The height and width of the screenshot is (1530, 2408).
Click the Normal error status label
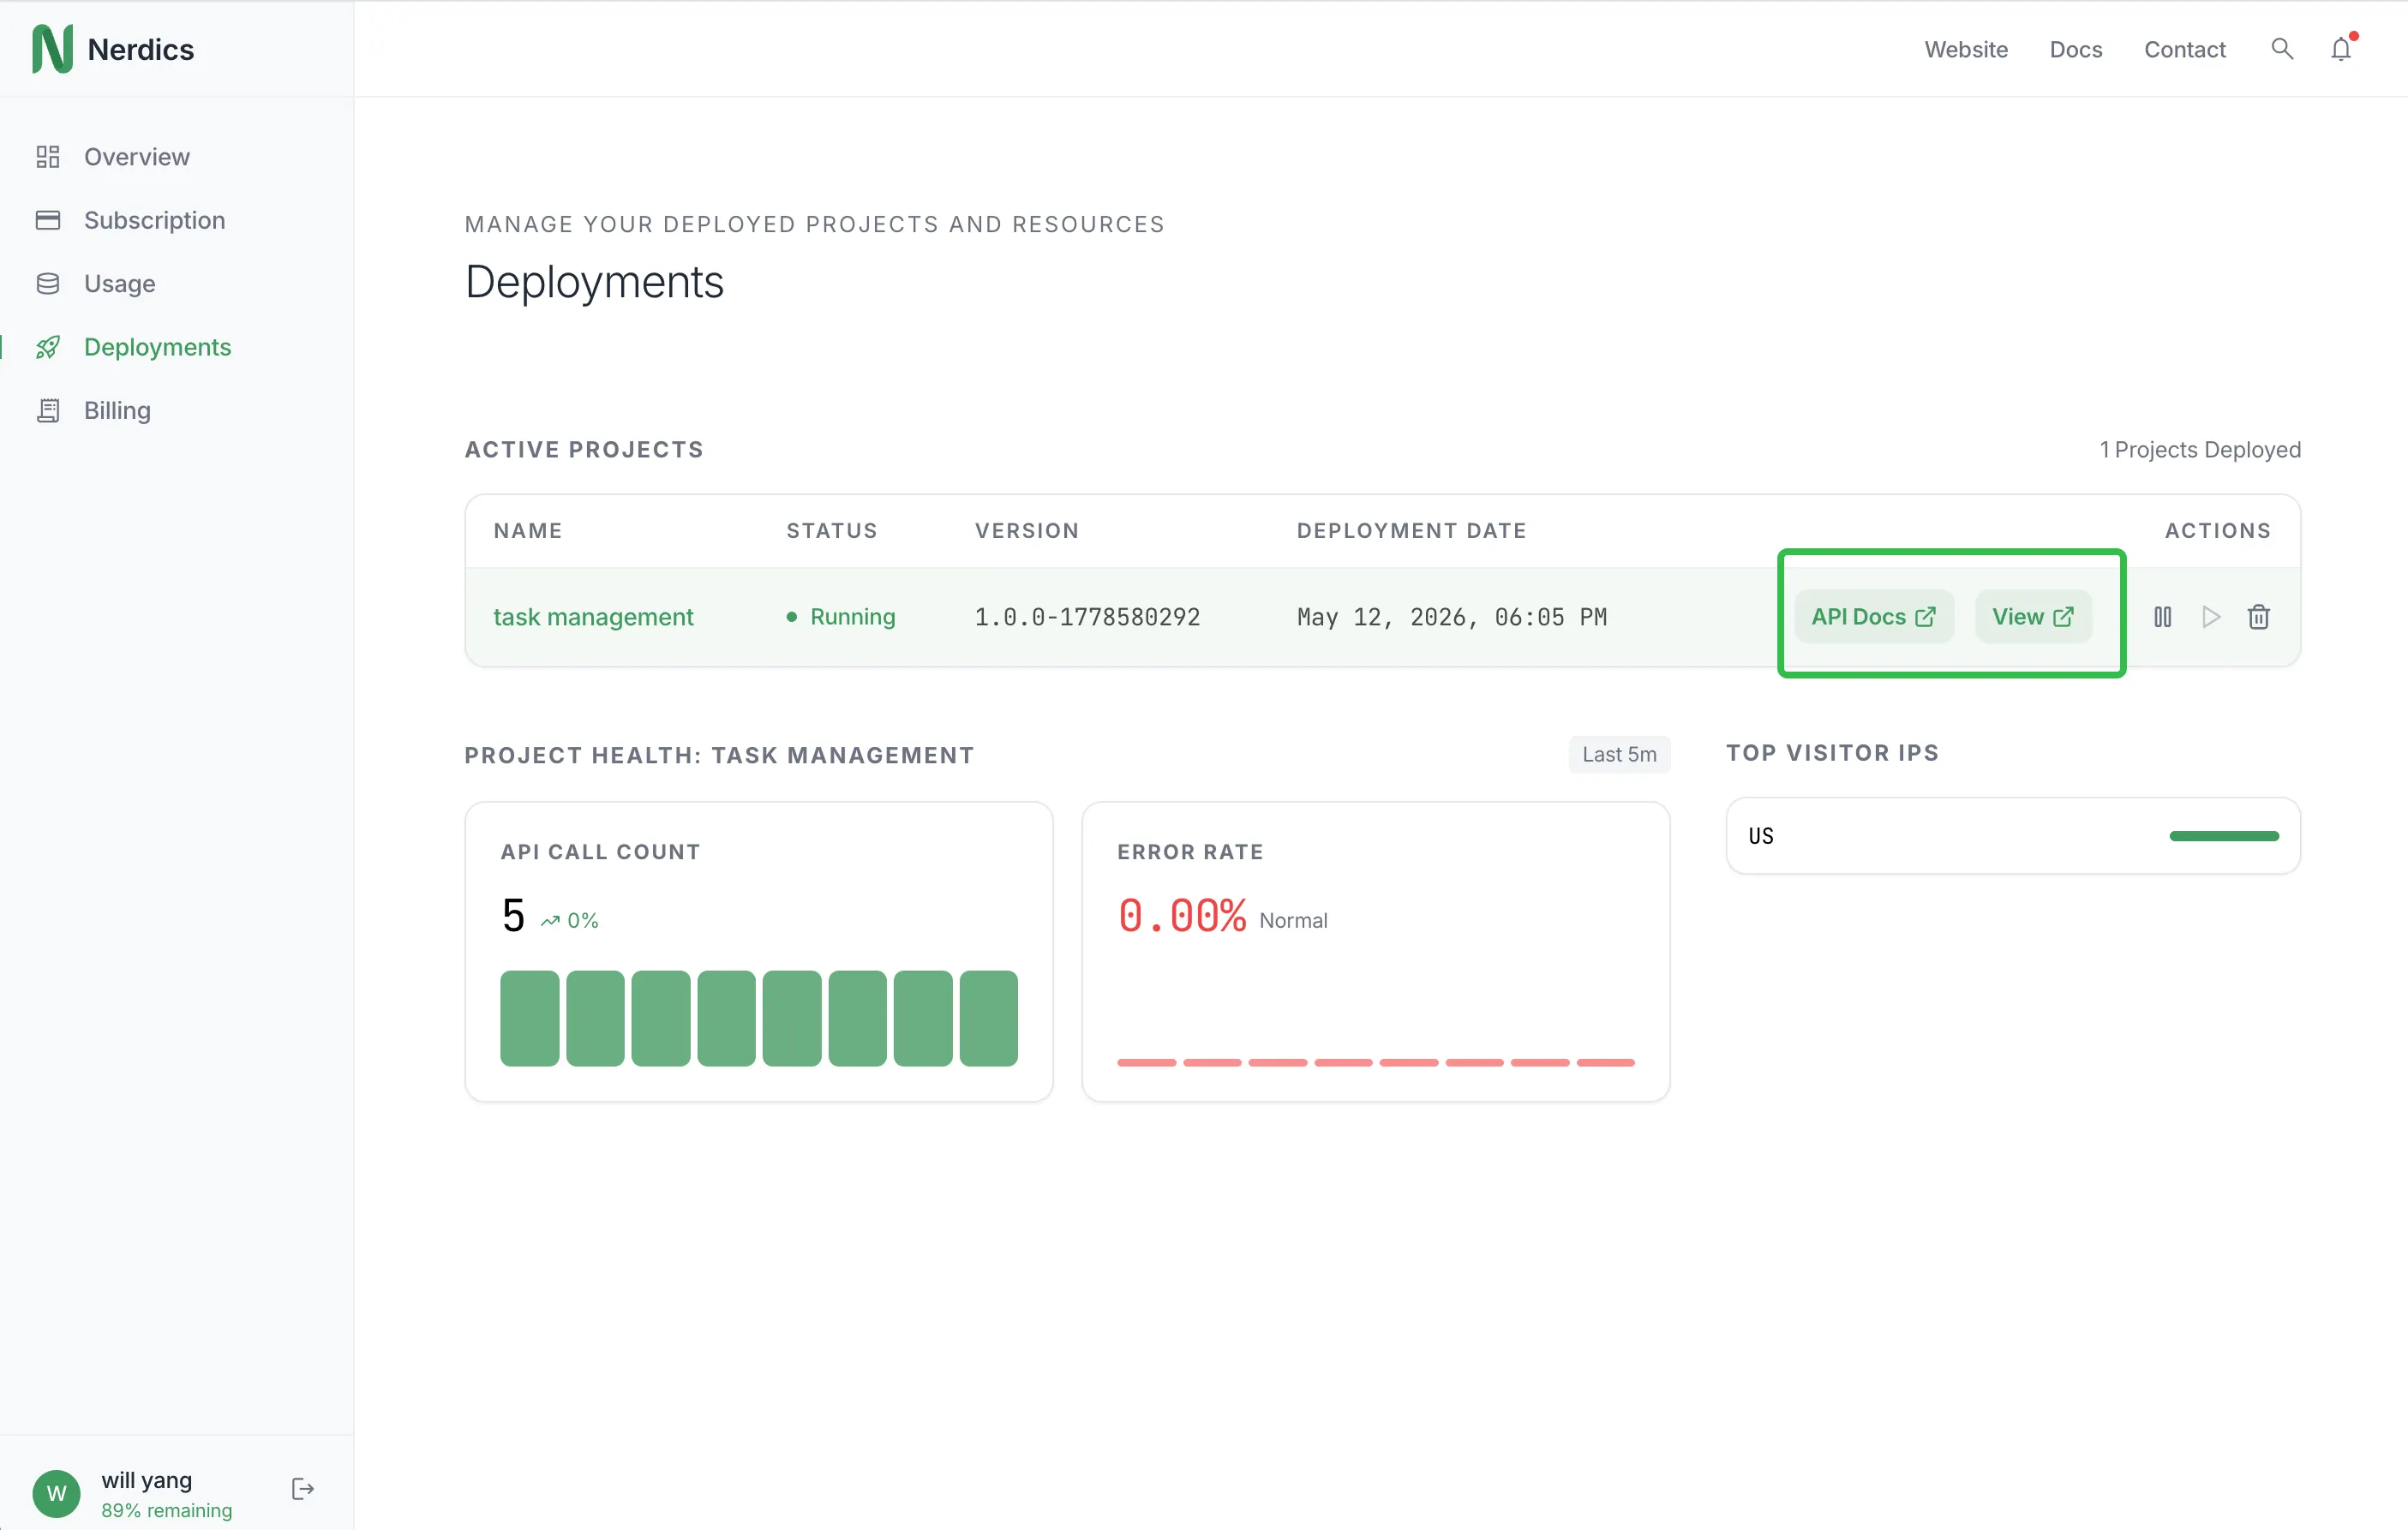1293,921
